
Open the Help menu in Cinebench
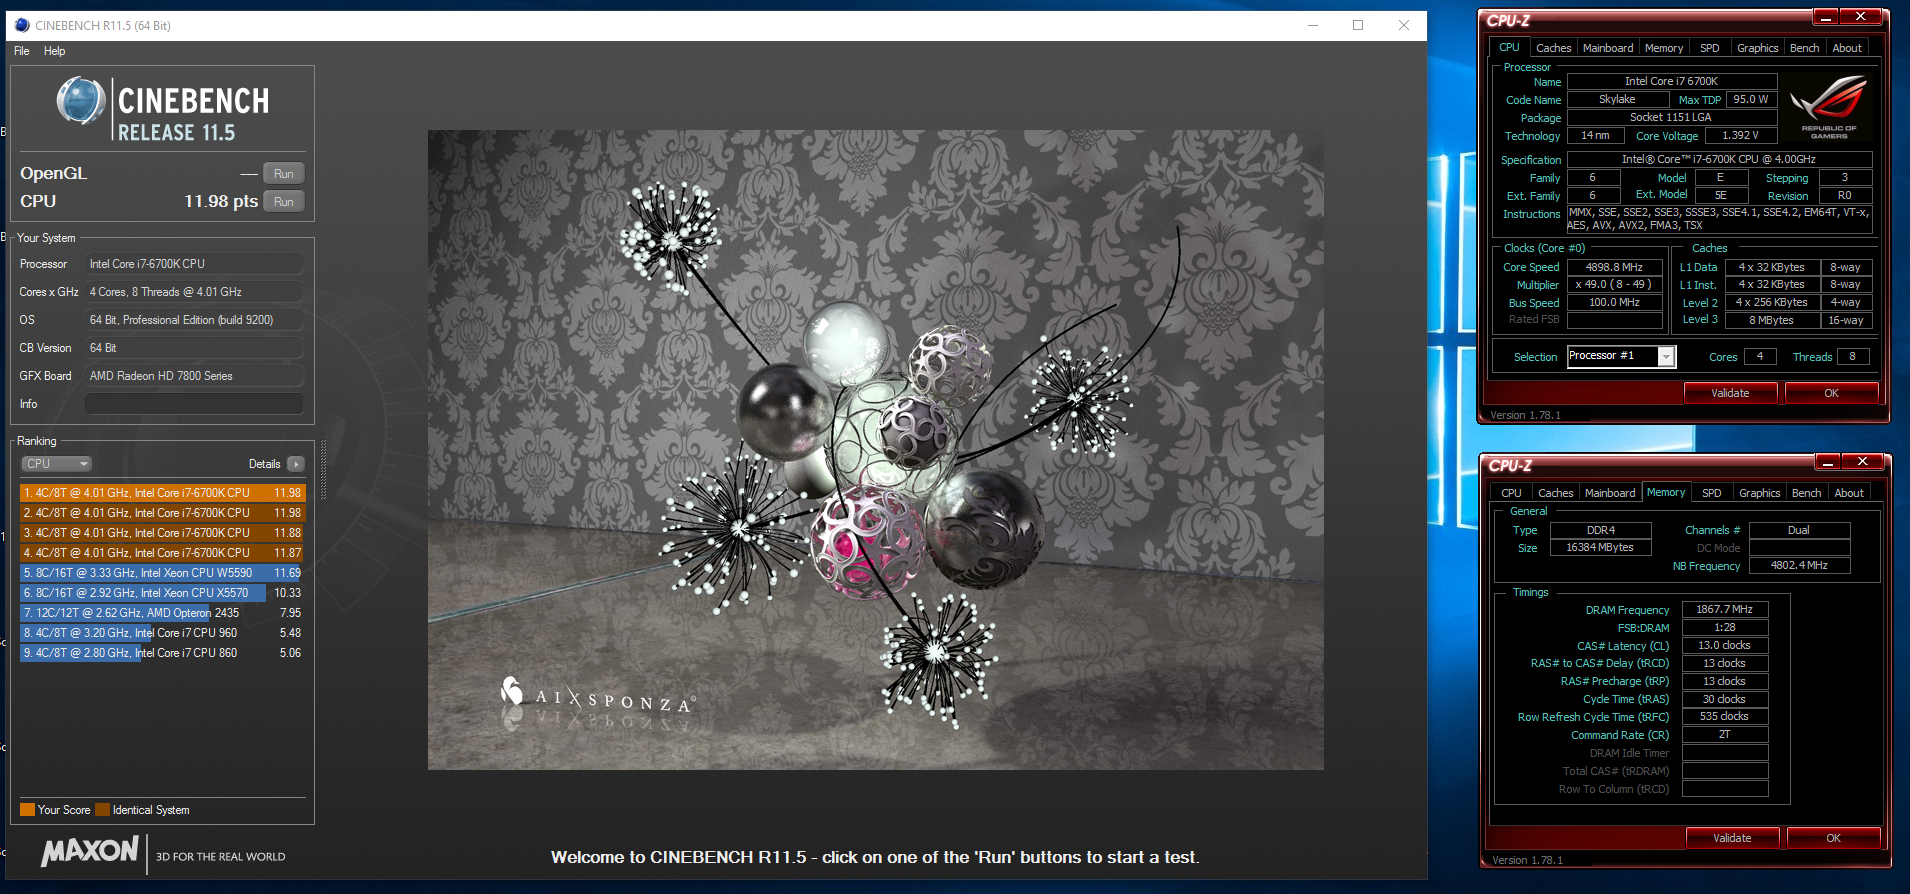click(55, 51)
